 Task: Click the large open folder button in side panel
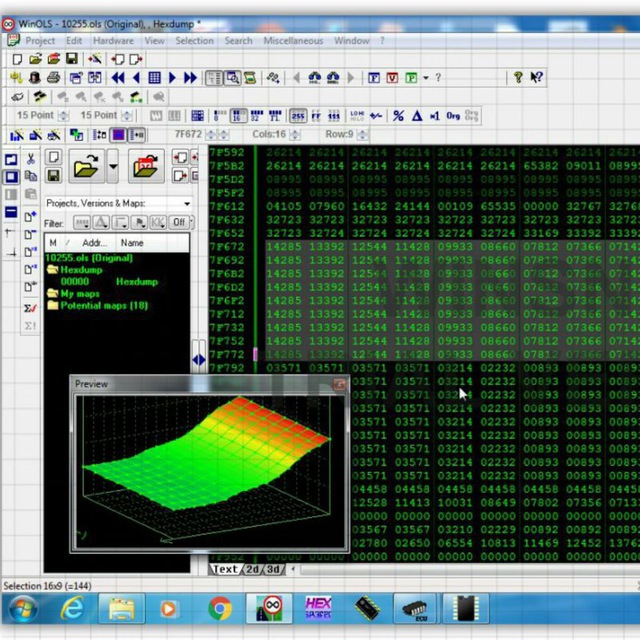coord(87,166)
